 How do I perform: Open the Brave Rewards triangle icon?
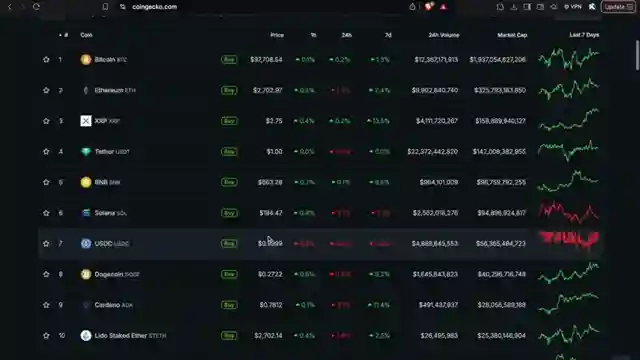click(444, 7)
